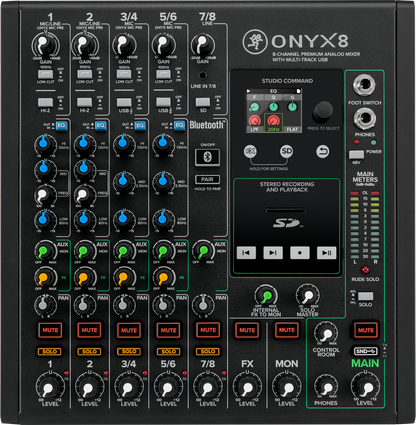Click the FOOT SWITCH jack
Image resolution: width=416 pixels, height=425 pixels.
point(364,85)
